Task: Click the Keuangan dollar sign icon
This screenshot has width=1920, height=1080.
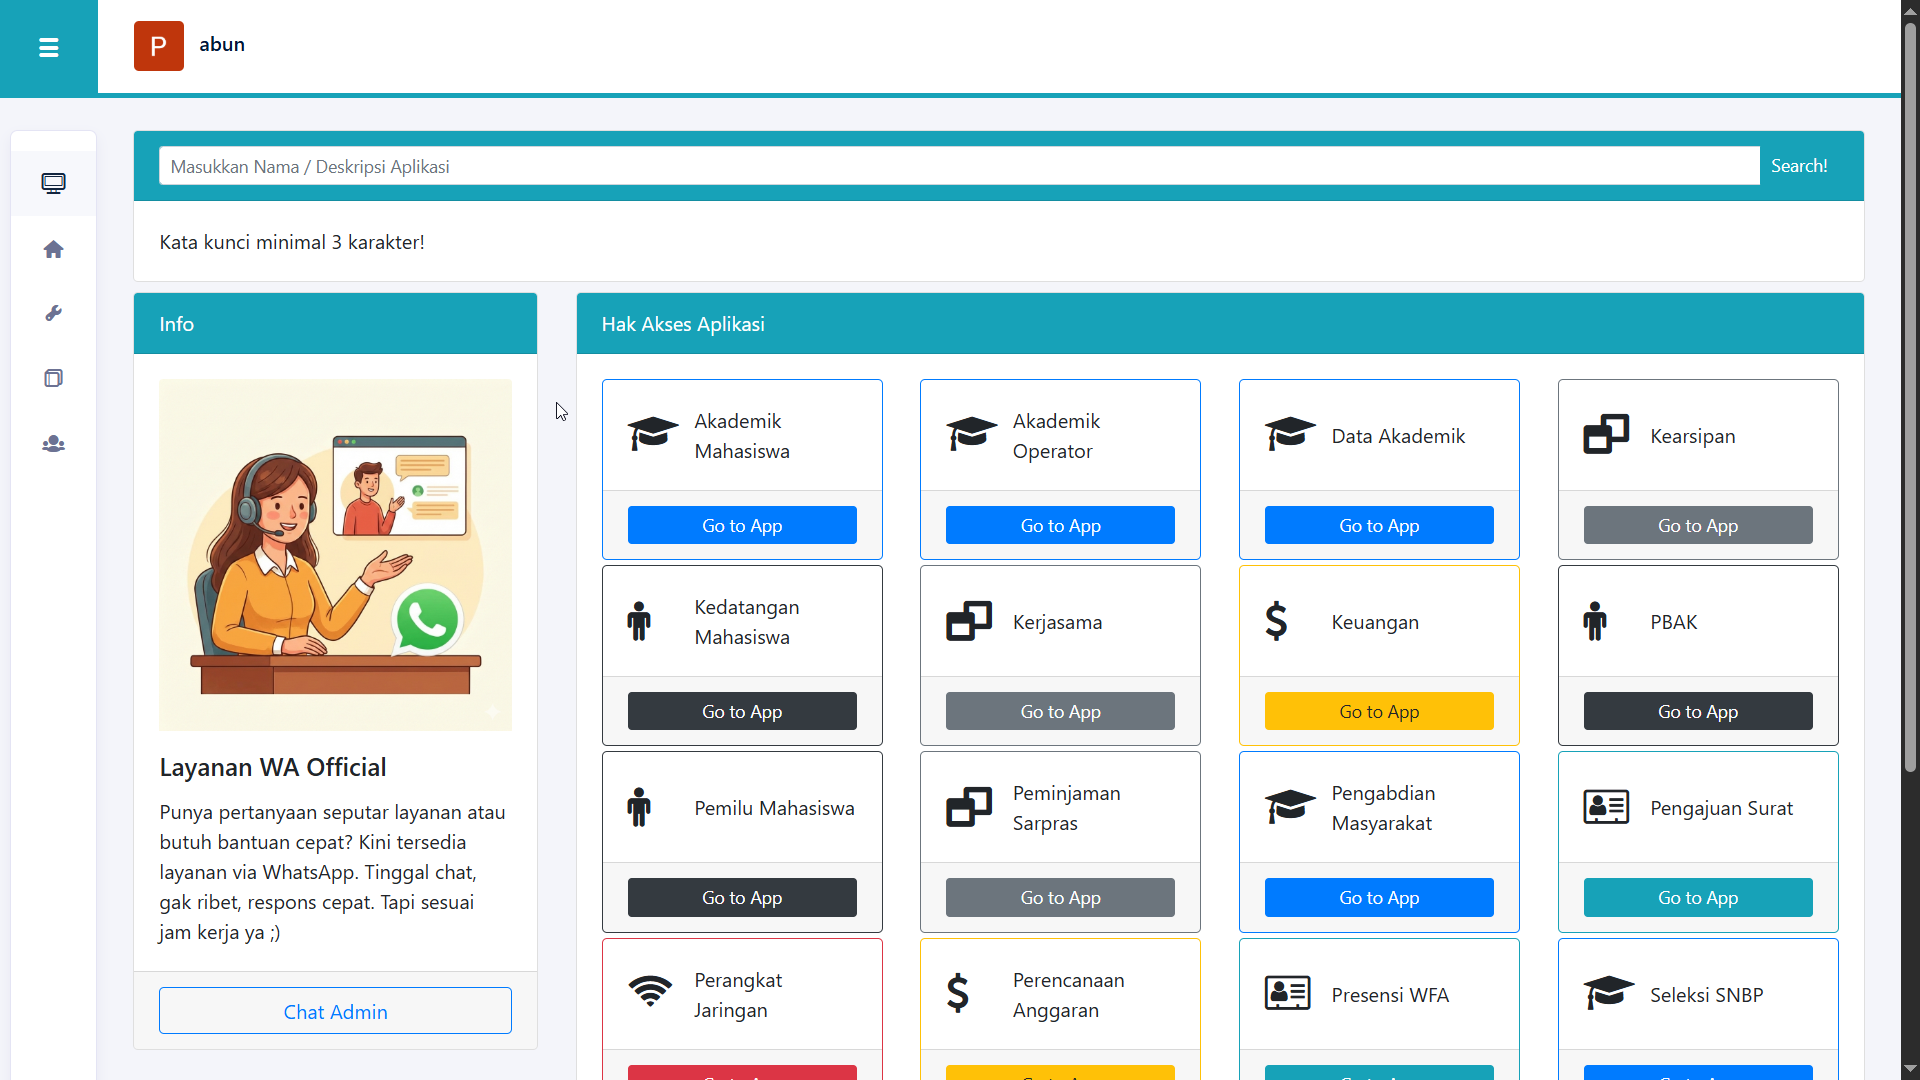Action: pos(1276,621)
